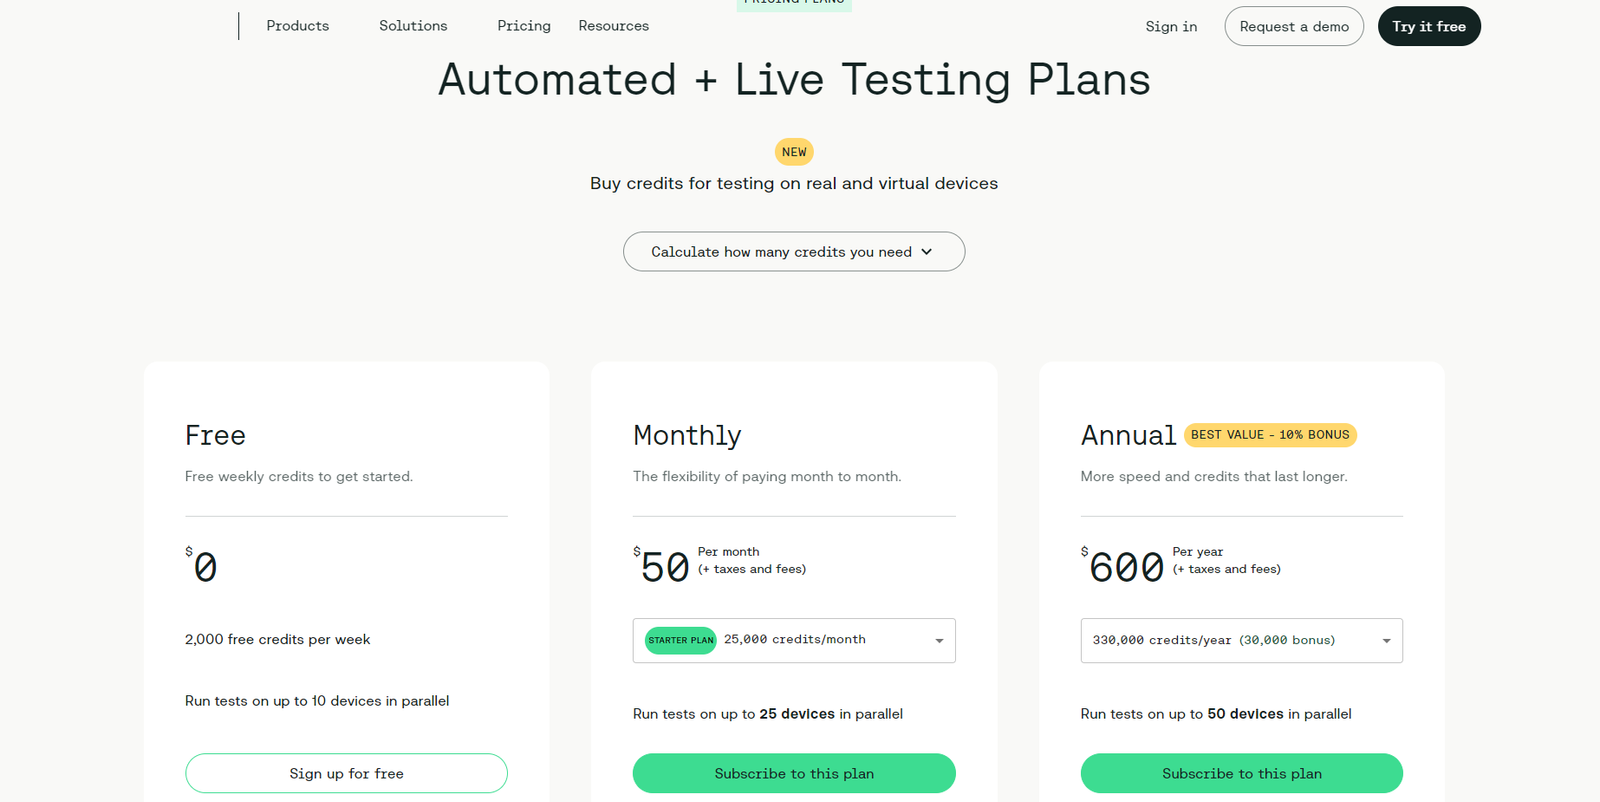Click the monthly credits dropdown arrow
The height and width of the screenshot is (802, 1600).
pos(939,641)
